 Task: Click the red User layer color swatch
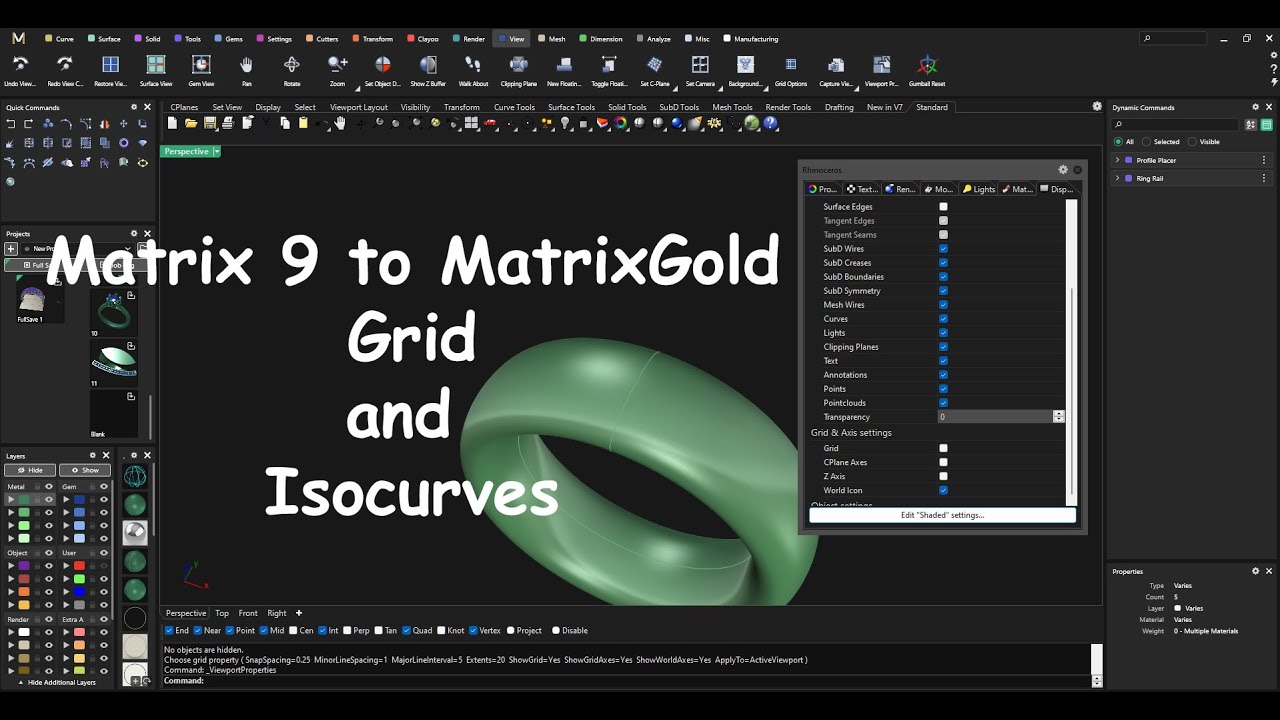coord(79,566)
